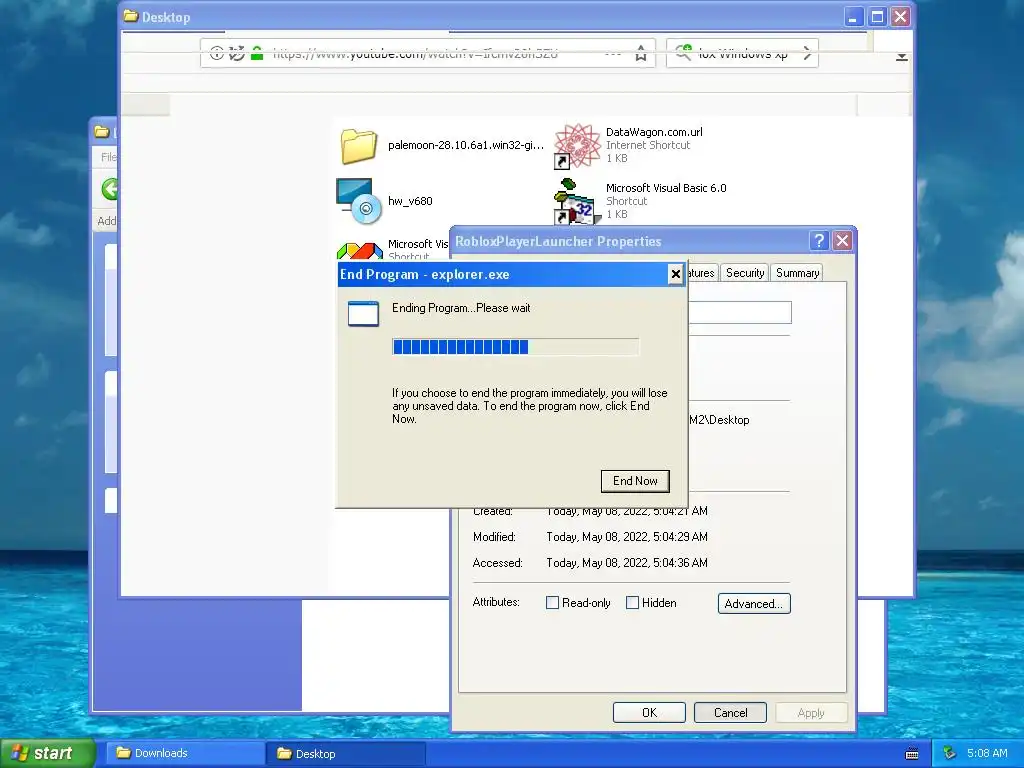This screenshot has height=768, width=1024.
Task: Open the Start menu
Action: point(48,753)
